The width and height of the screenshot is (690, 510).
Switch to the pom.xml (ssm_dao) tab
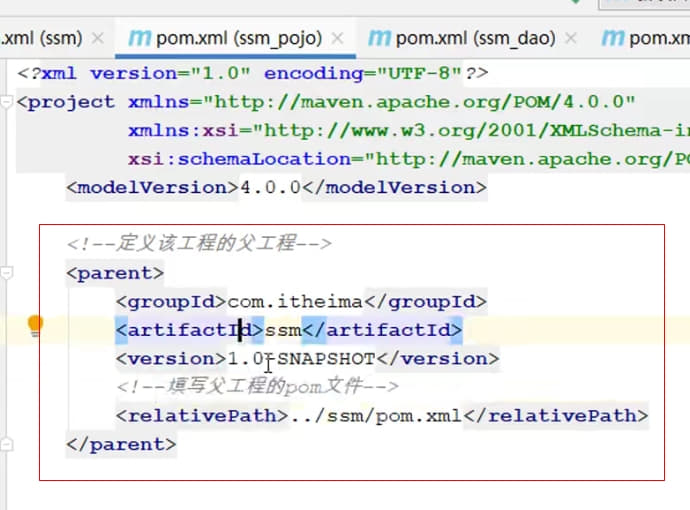(475, 38)
